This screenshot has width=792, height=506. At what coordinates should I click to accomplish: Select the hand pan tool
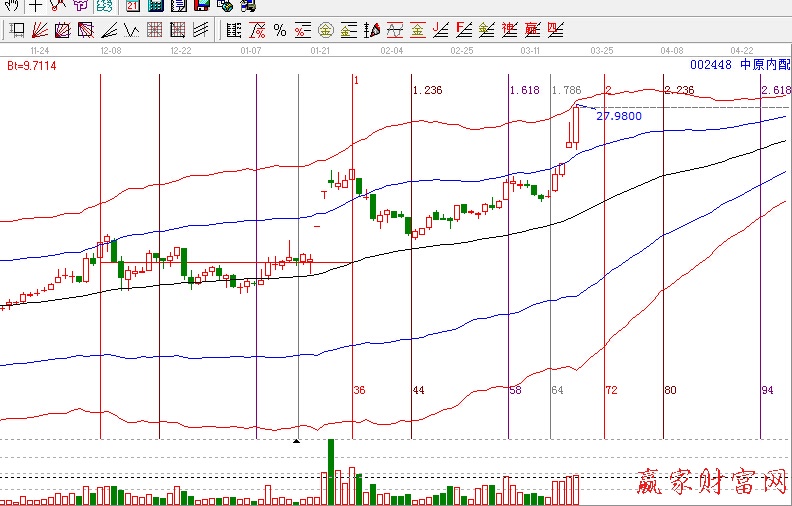[12, 5]
